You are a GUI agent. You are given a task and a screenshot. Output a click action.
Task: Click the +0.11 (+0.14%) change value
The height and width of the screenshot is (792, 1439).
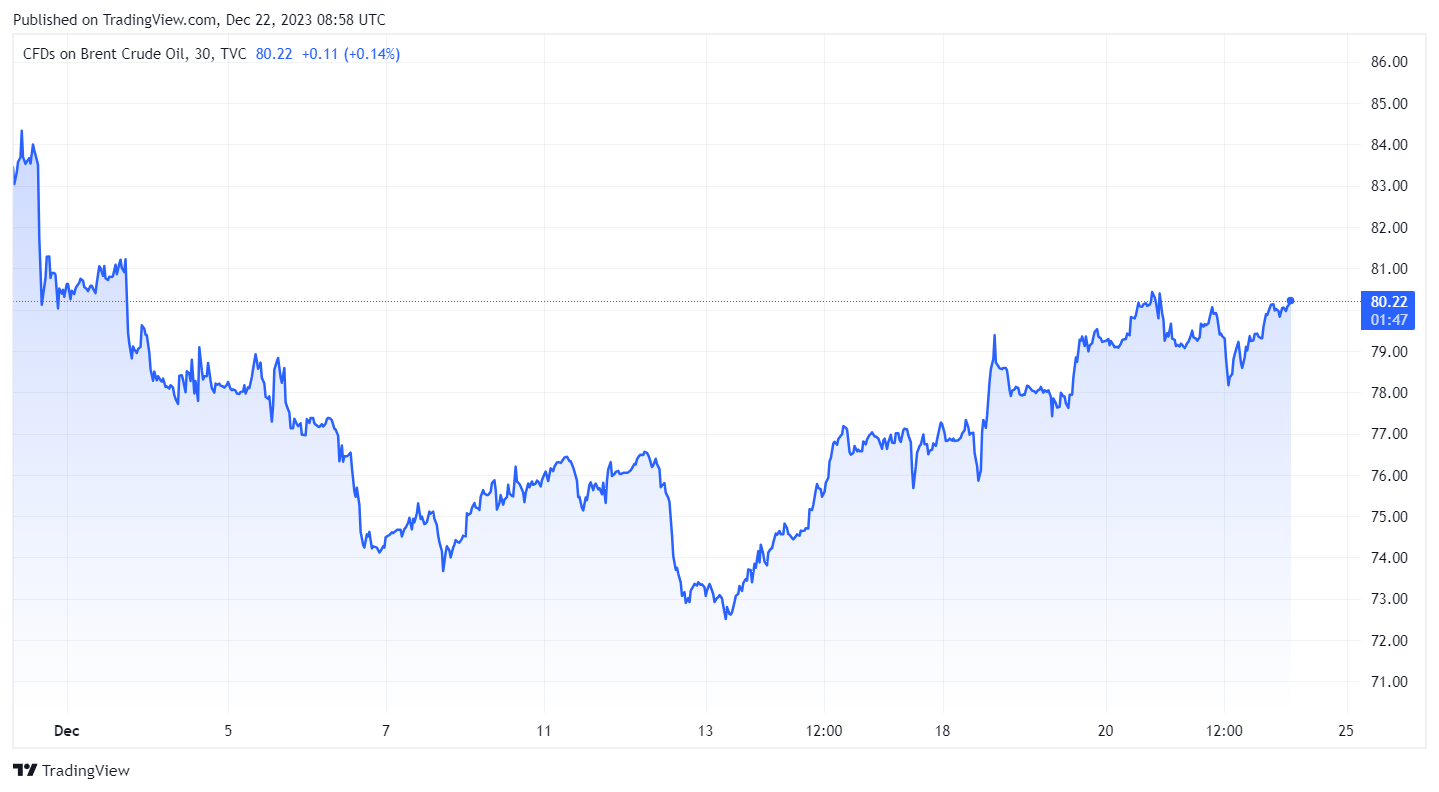[351, 54]
